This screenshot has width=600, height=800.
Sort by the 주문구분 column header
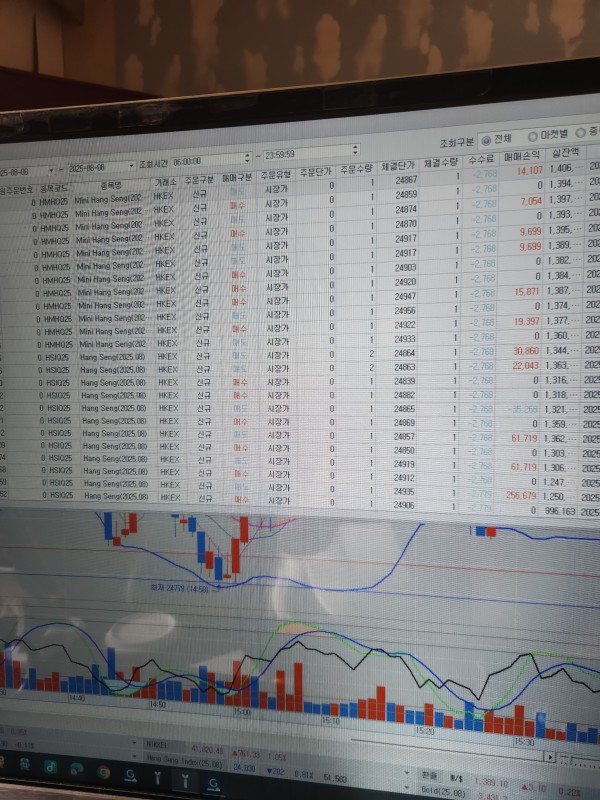(198, 180)
